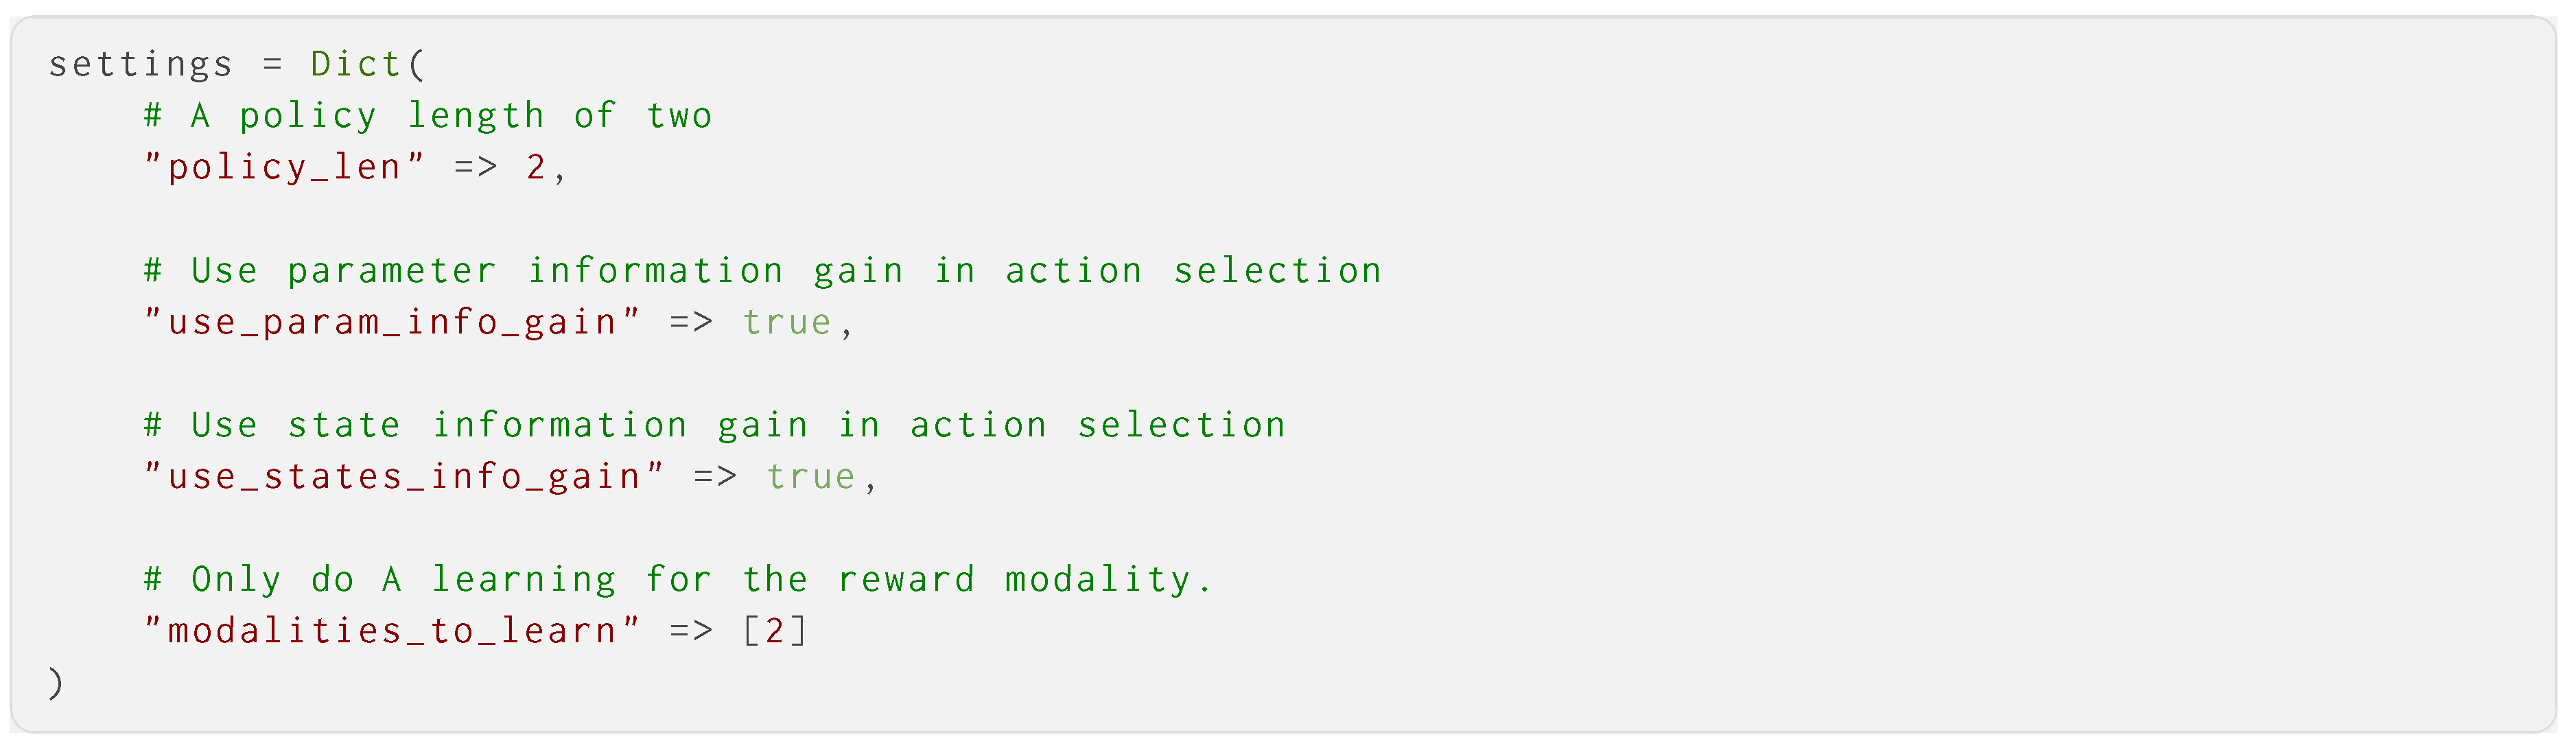The image size is (2576, 750).
Task: Click the equals sign after settings
Action: click(272, 65)
